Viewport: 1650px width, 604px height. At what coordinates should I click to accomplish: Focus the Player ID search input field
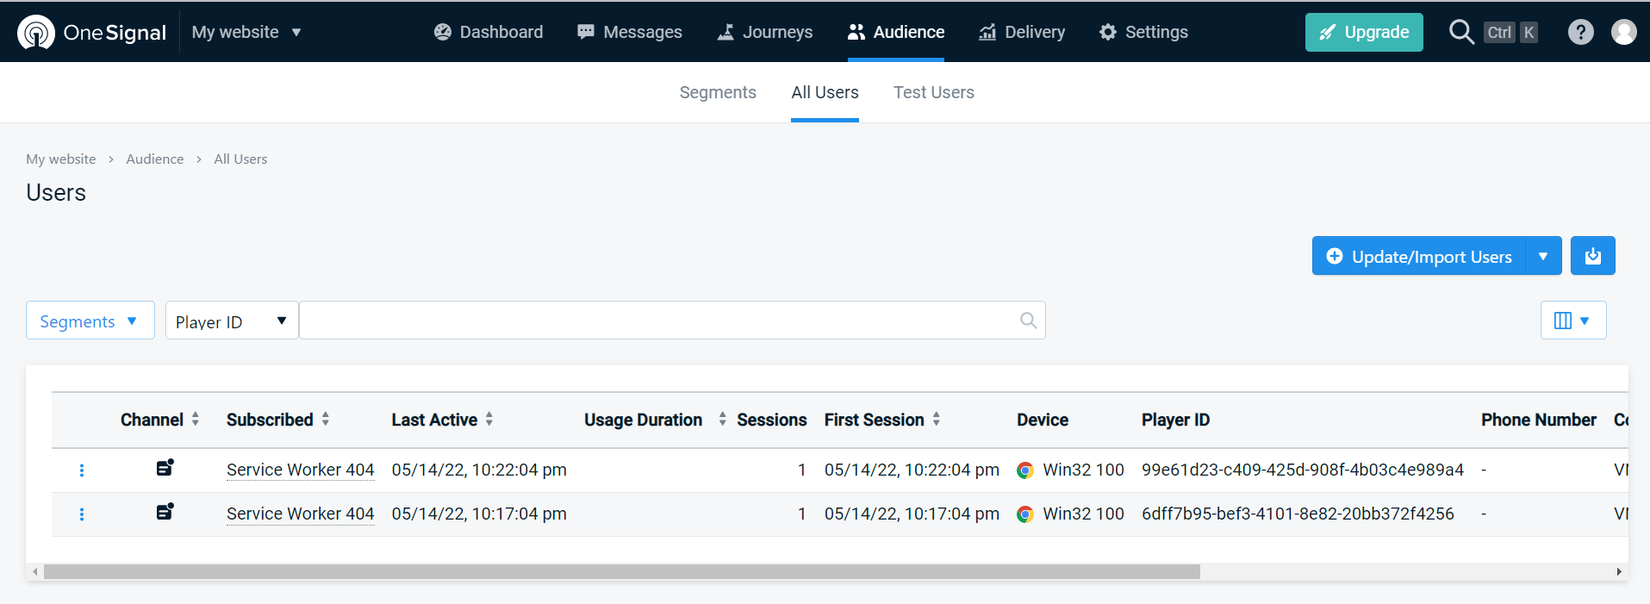pyautogui.click(x=660, y=320)
